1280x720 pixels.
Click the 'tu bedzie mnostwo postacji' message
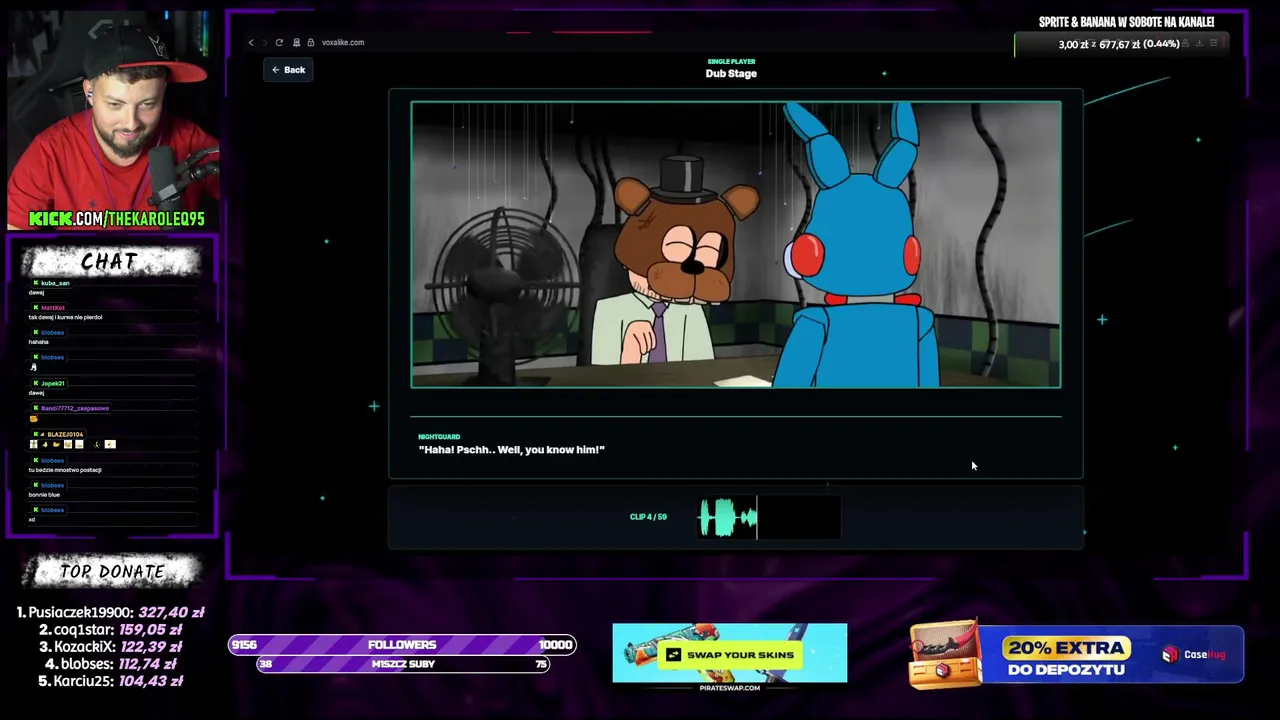65,470
